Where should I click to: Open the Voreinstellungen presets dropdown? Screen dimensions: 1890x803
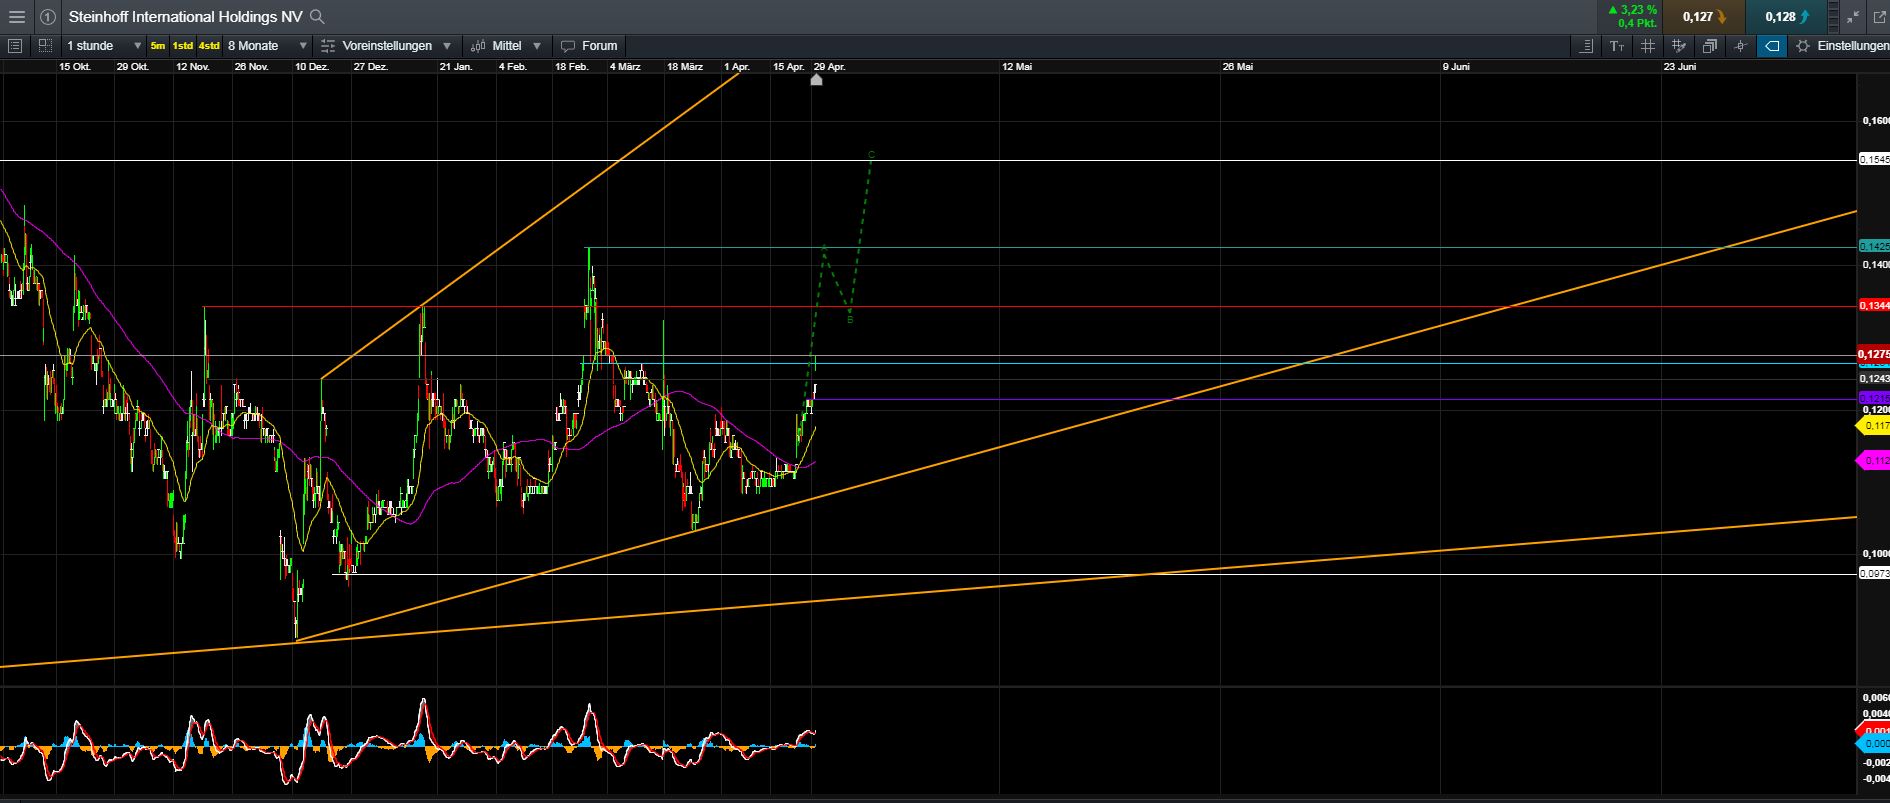[386, 46]
